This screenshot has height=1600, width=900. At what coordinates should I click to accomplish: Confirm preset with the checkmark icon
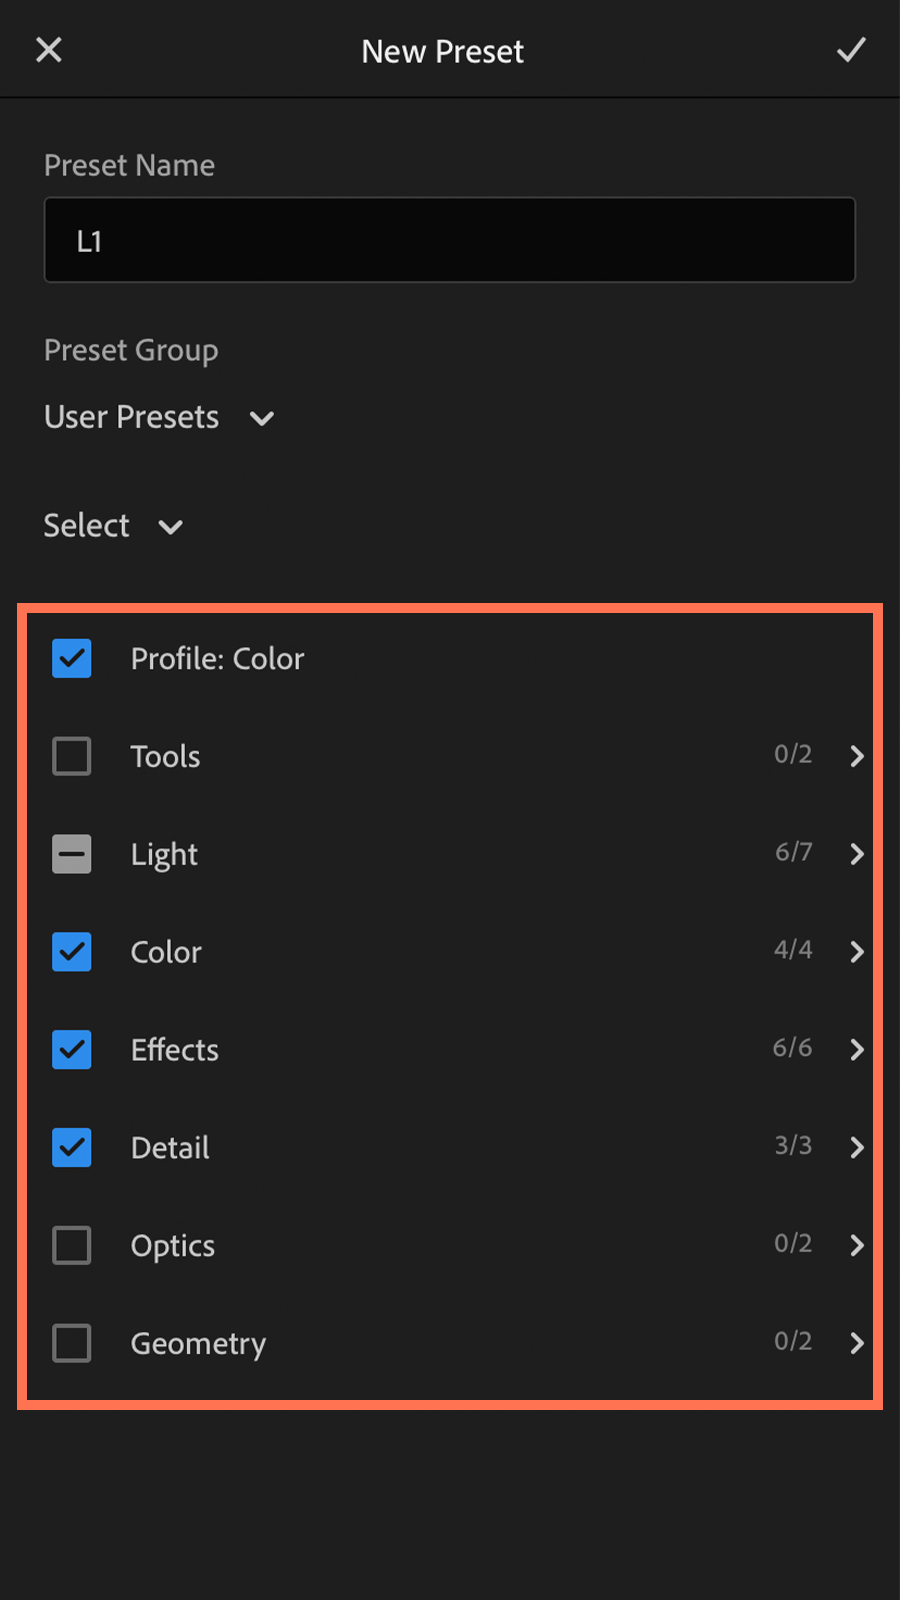point(851,50)
